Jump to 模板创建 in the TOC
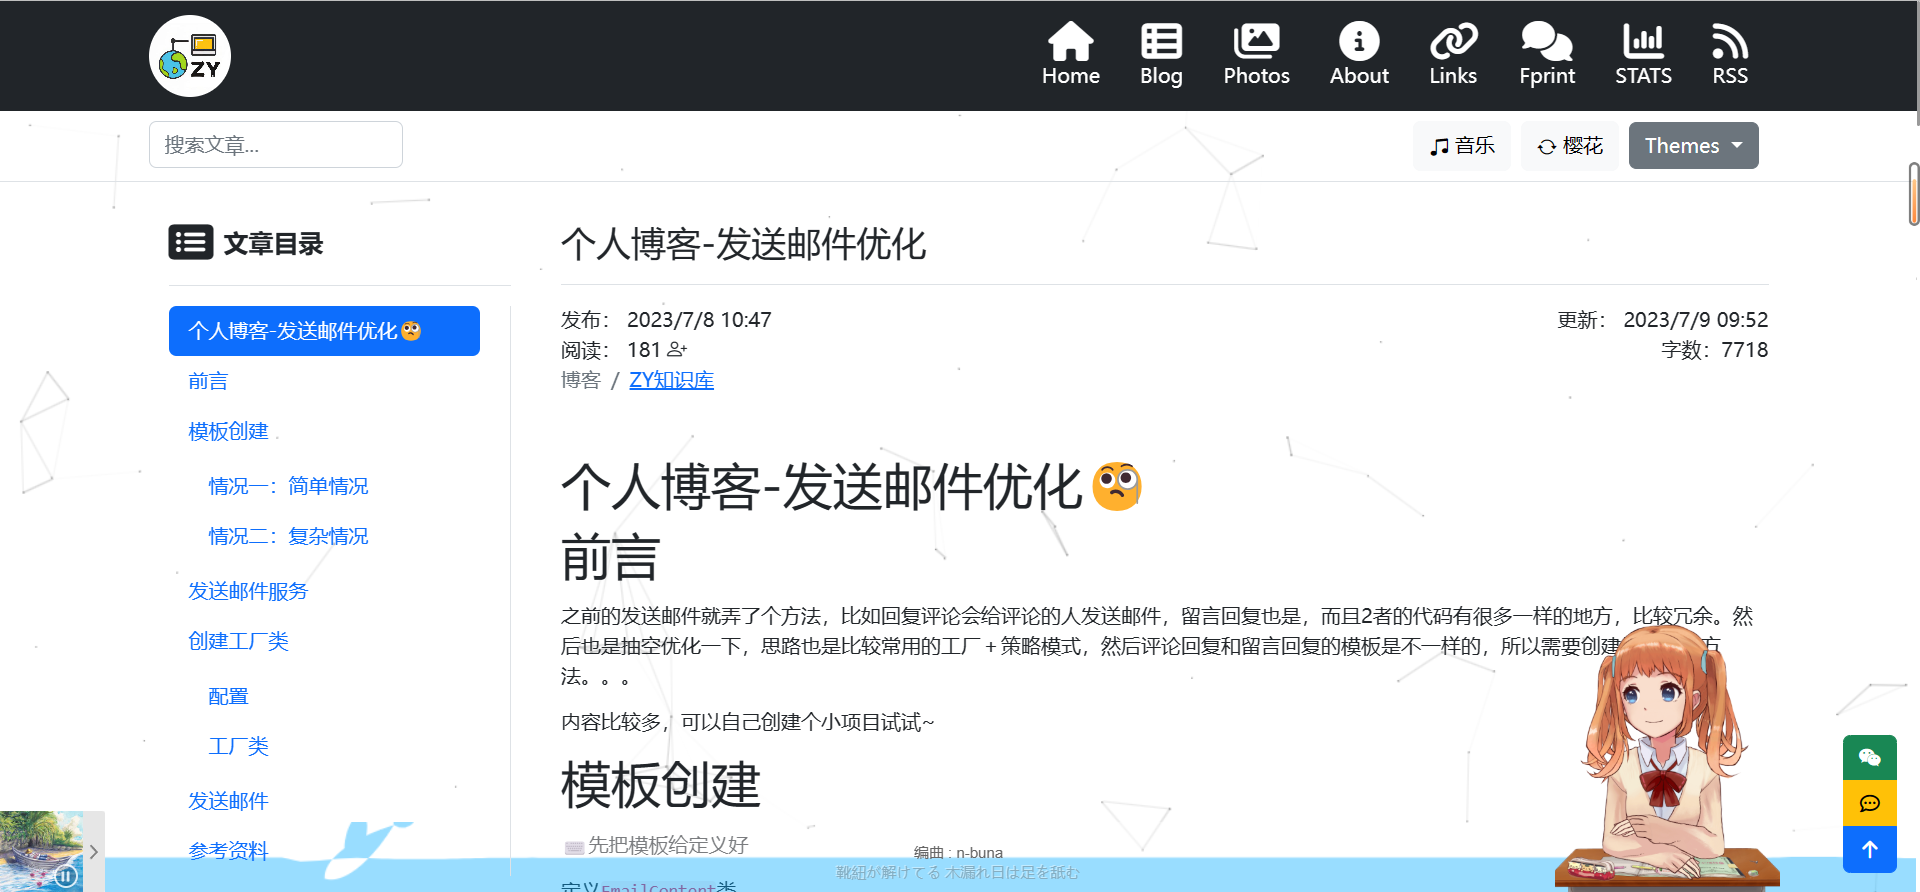Viewport: 1920px width, 892px height. (228, 431)
